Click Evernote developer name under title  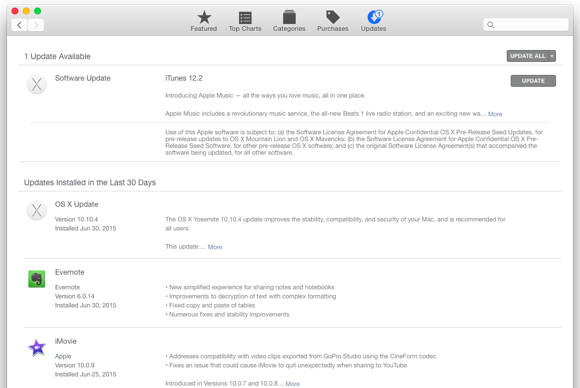point(67,287)
